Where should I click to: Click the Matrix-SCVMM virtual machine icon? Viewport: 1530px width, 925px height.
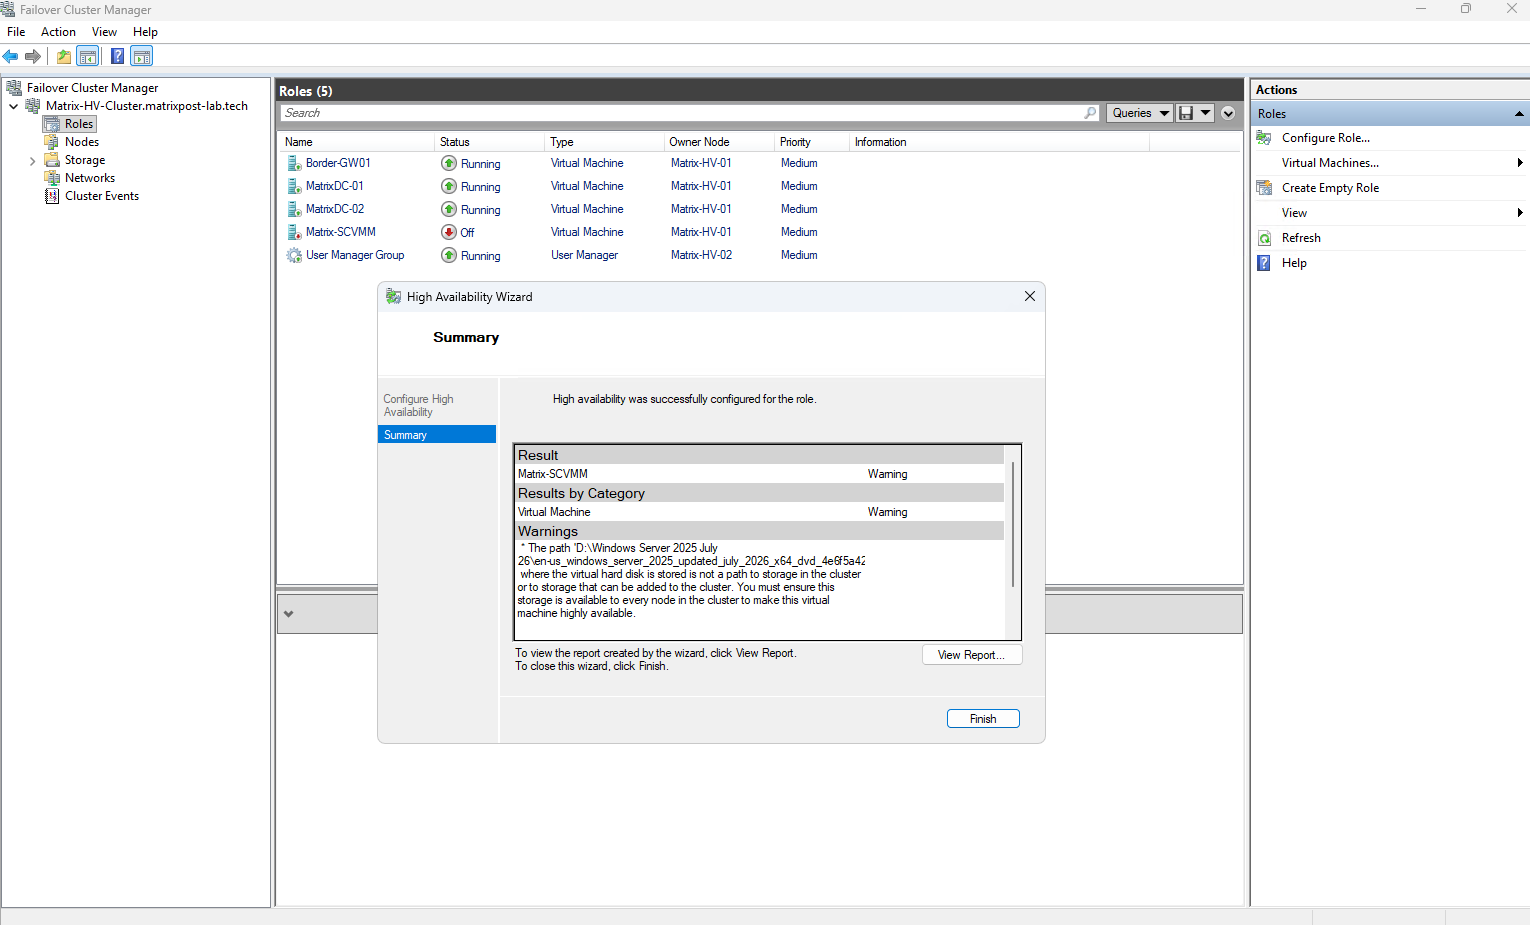point(294,232)
